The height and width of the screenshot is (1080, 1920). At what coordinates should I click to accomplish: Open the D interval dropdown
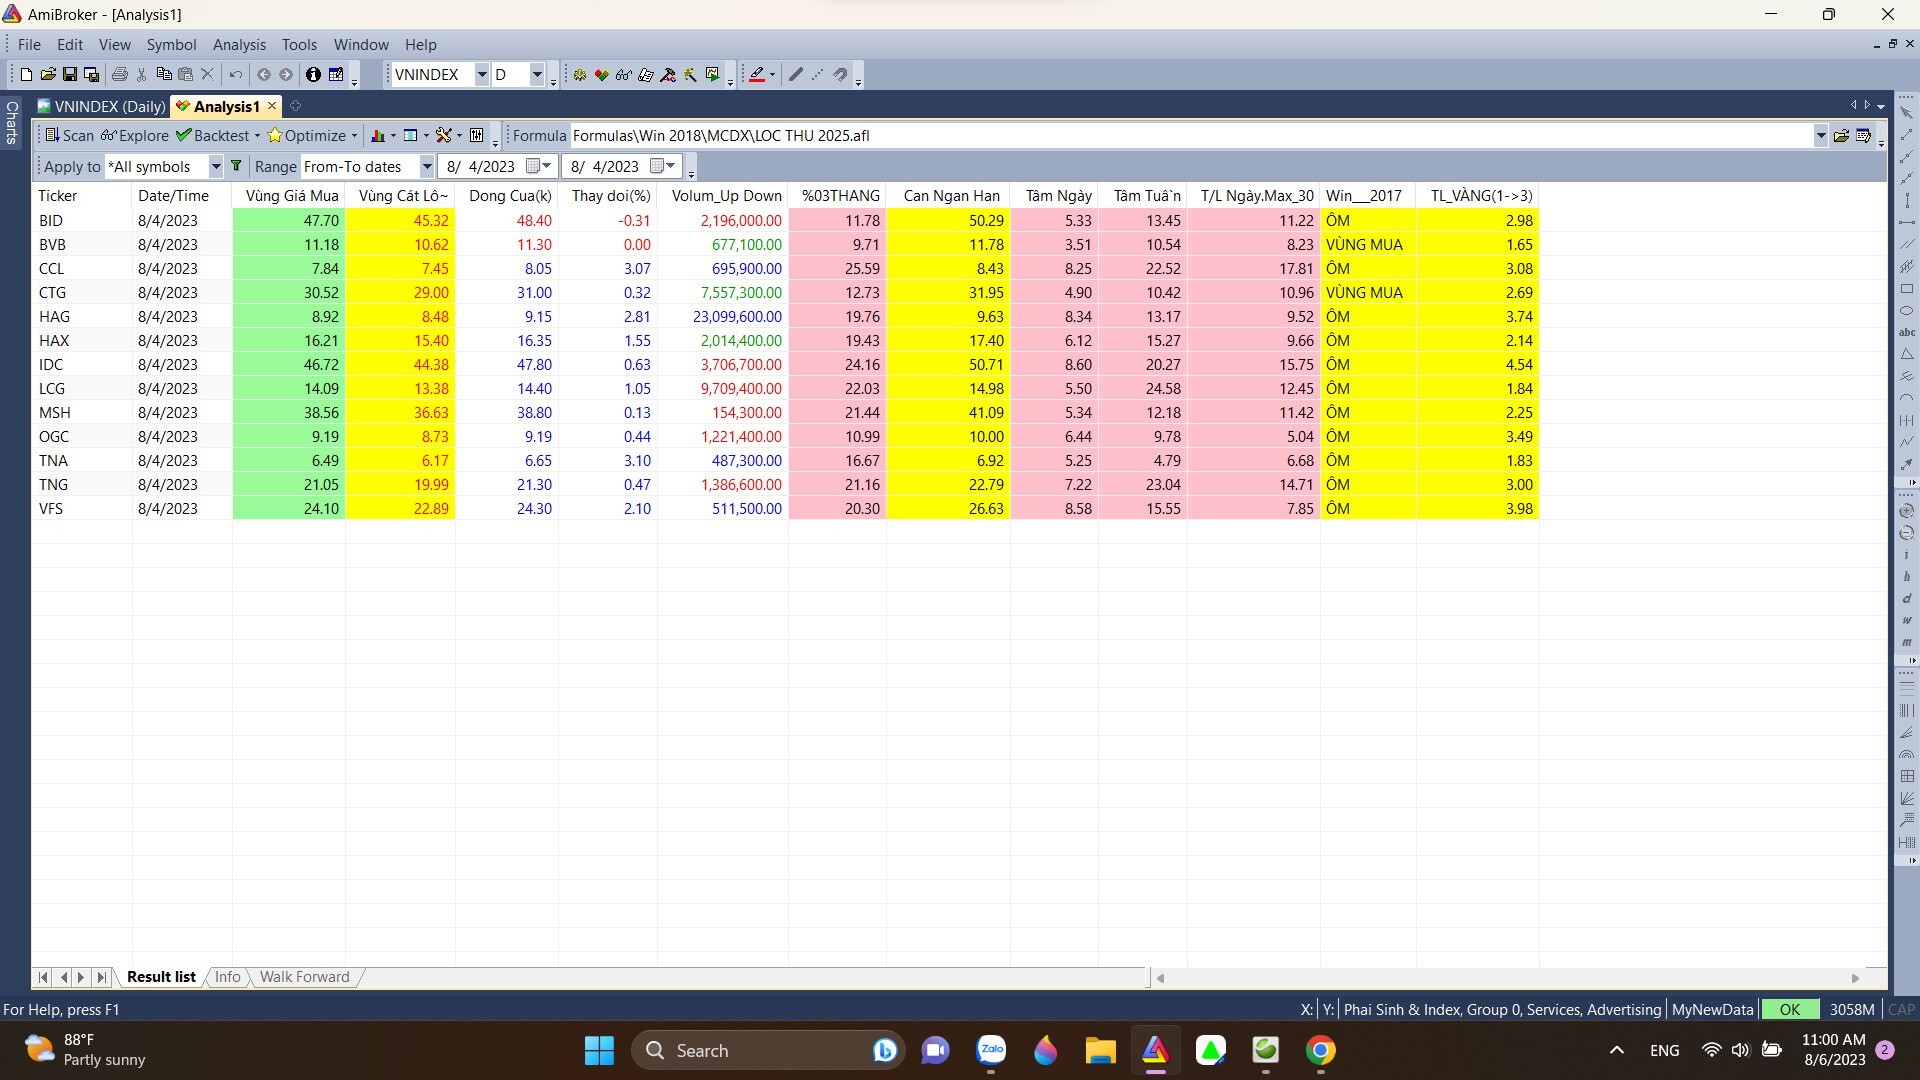(537, 74)
